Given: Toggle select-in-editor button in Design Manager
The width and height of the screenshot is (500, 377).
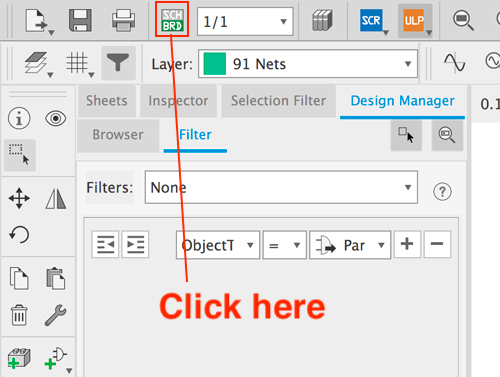Looking at the screenshot, I should [x=406, y=135].
